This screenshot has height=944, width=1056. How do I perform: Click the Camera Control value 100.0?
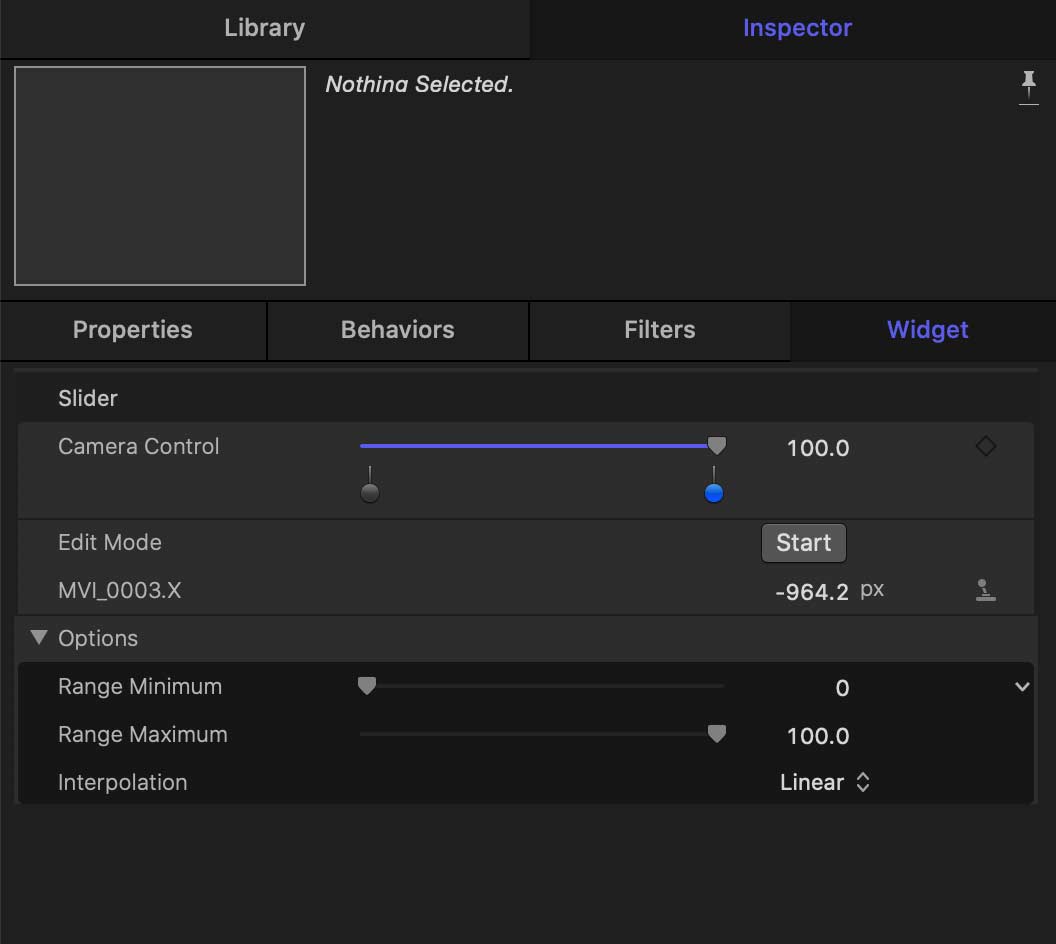(818, 448)
